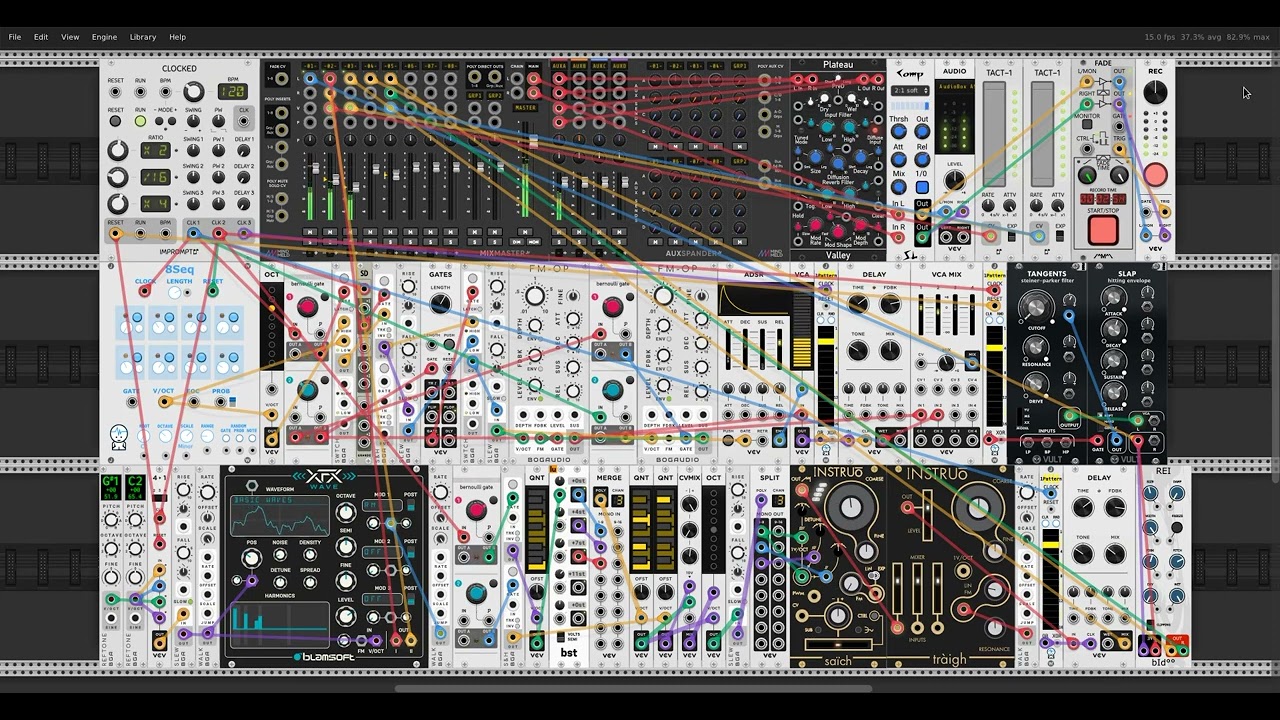Toggle the Clocked RUN button
Viewport: 1280px width, 720px height.
[x=140, y=121]
